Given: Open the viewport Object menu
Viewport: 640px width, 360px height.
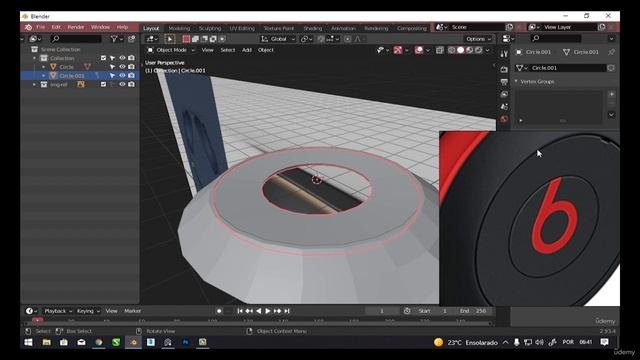Looking at the screenshot, I should click(x=266, y=50).
